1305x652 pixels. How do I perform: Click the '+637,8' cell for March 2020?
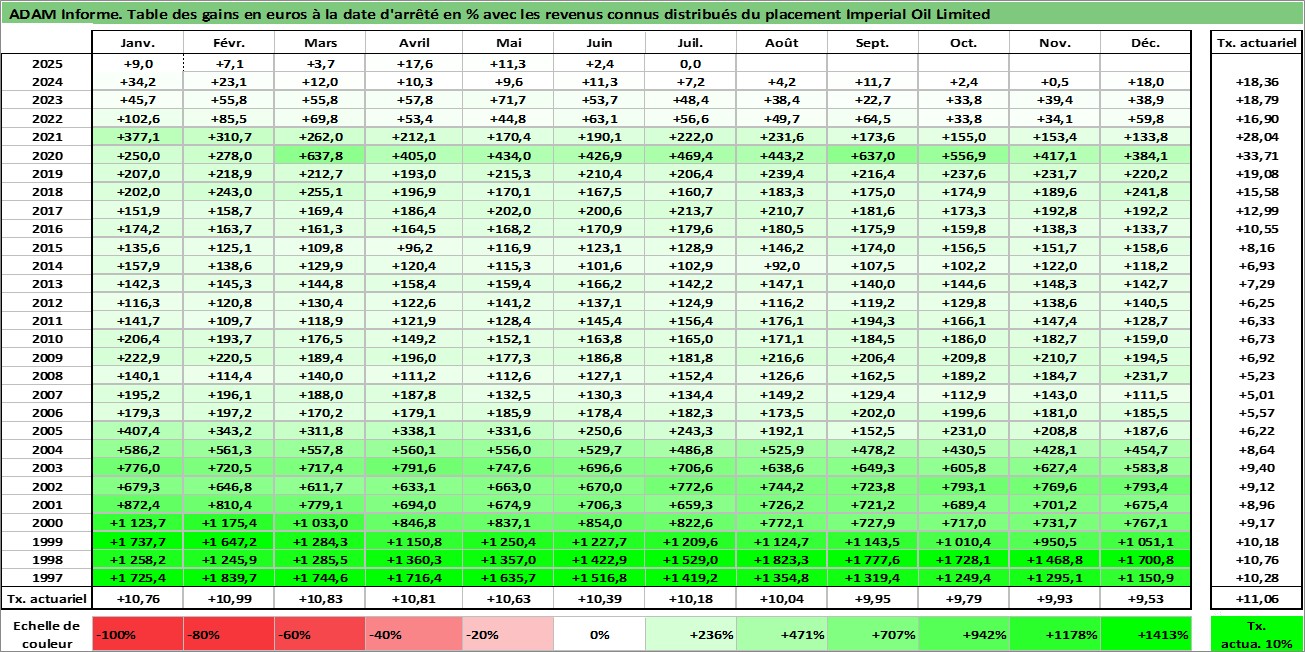(x=320, y=155)
